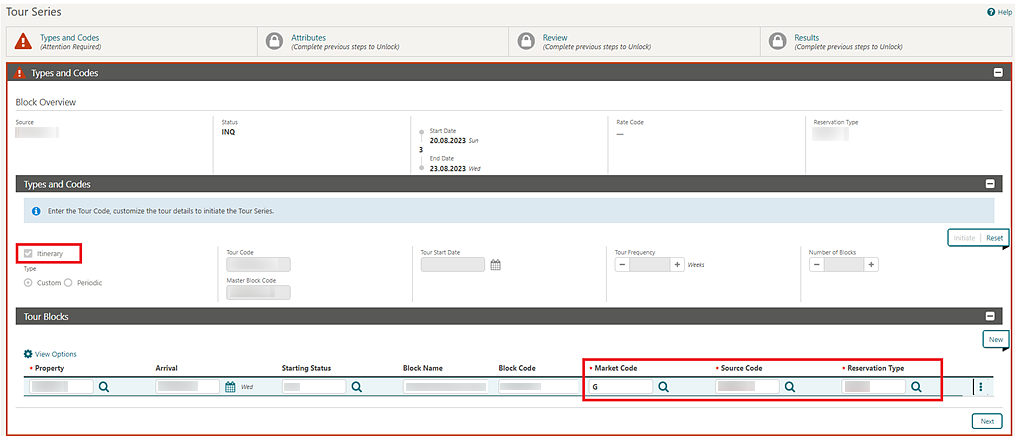Image resolution: width=1015 pixels, height=436 pixels.
Task: Toggle the Itinerary checkbox
Action: [28, 254]
